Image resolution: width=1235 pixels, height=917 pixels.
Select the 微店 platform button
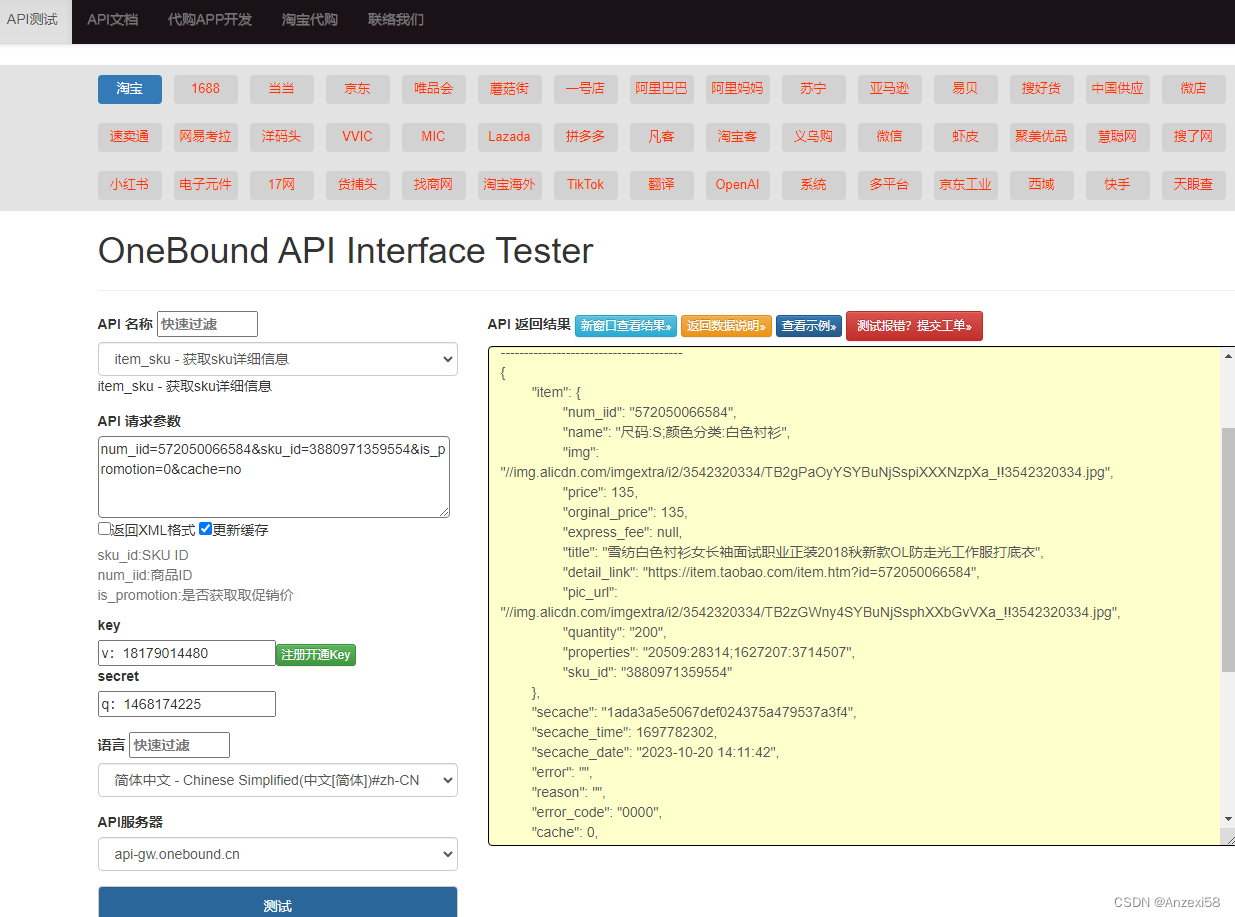pyautogui.click(x=1194, y=89)
